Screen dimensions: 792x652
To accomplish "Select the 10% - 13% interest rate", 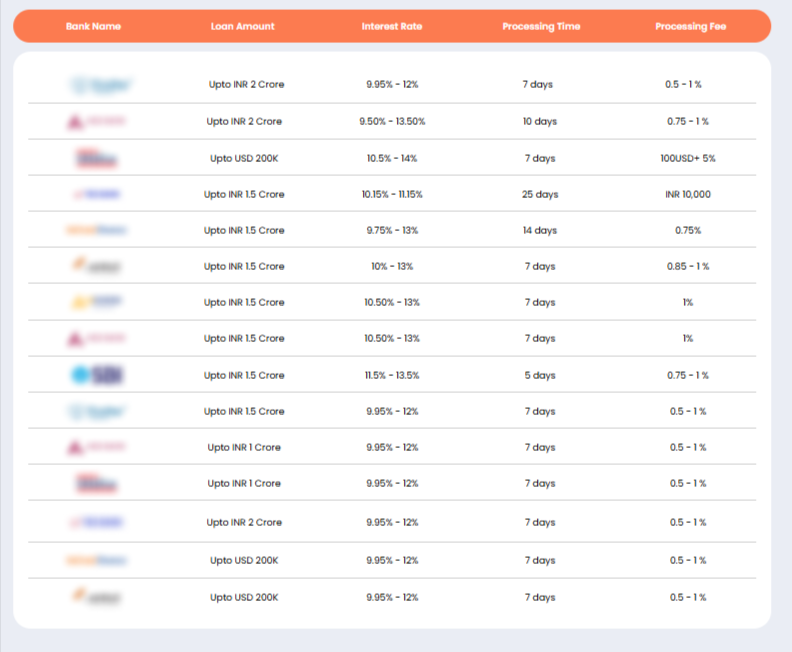I will (x=392, y=266).
